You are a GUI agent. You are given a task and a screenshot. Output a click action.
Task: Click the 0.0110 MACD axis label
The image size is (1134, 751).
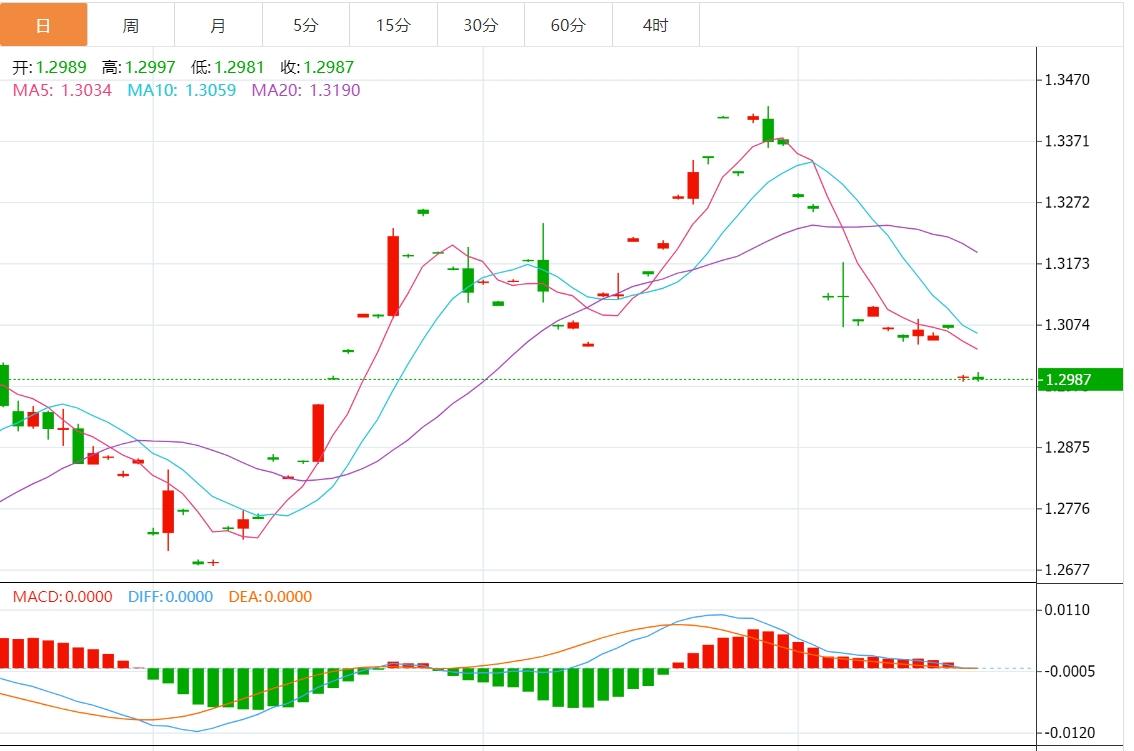tap(1068, 610)
